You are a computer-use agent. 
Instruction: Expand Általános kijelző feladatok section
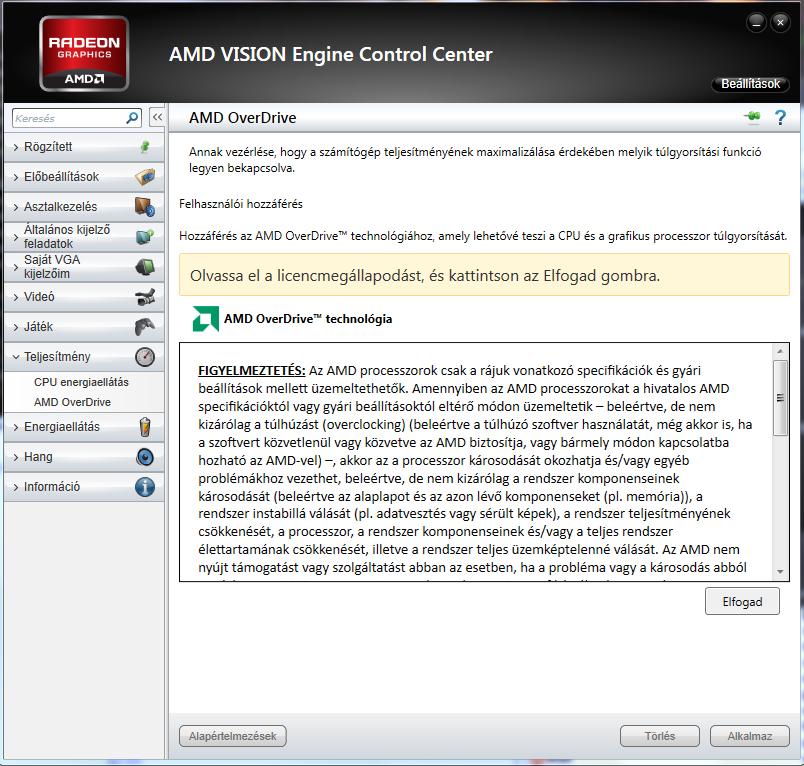click(x=84, y=237)
